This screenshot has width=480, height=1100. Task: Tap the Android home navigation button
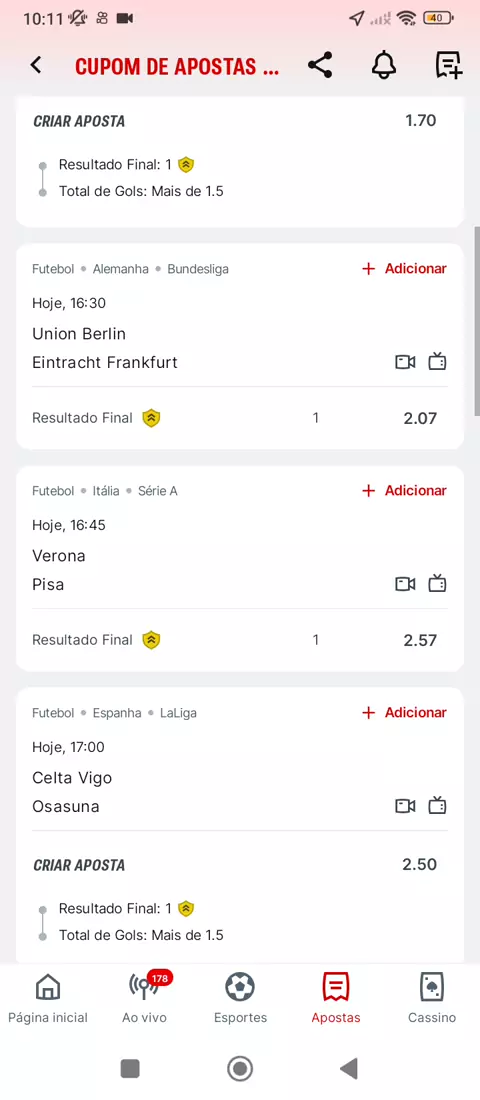[240, 1068]
